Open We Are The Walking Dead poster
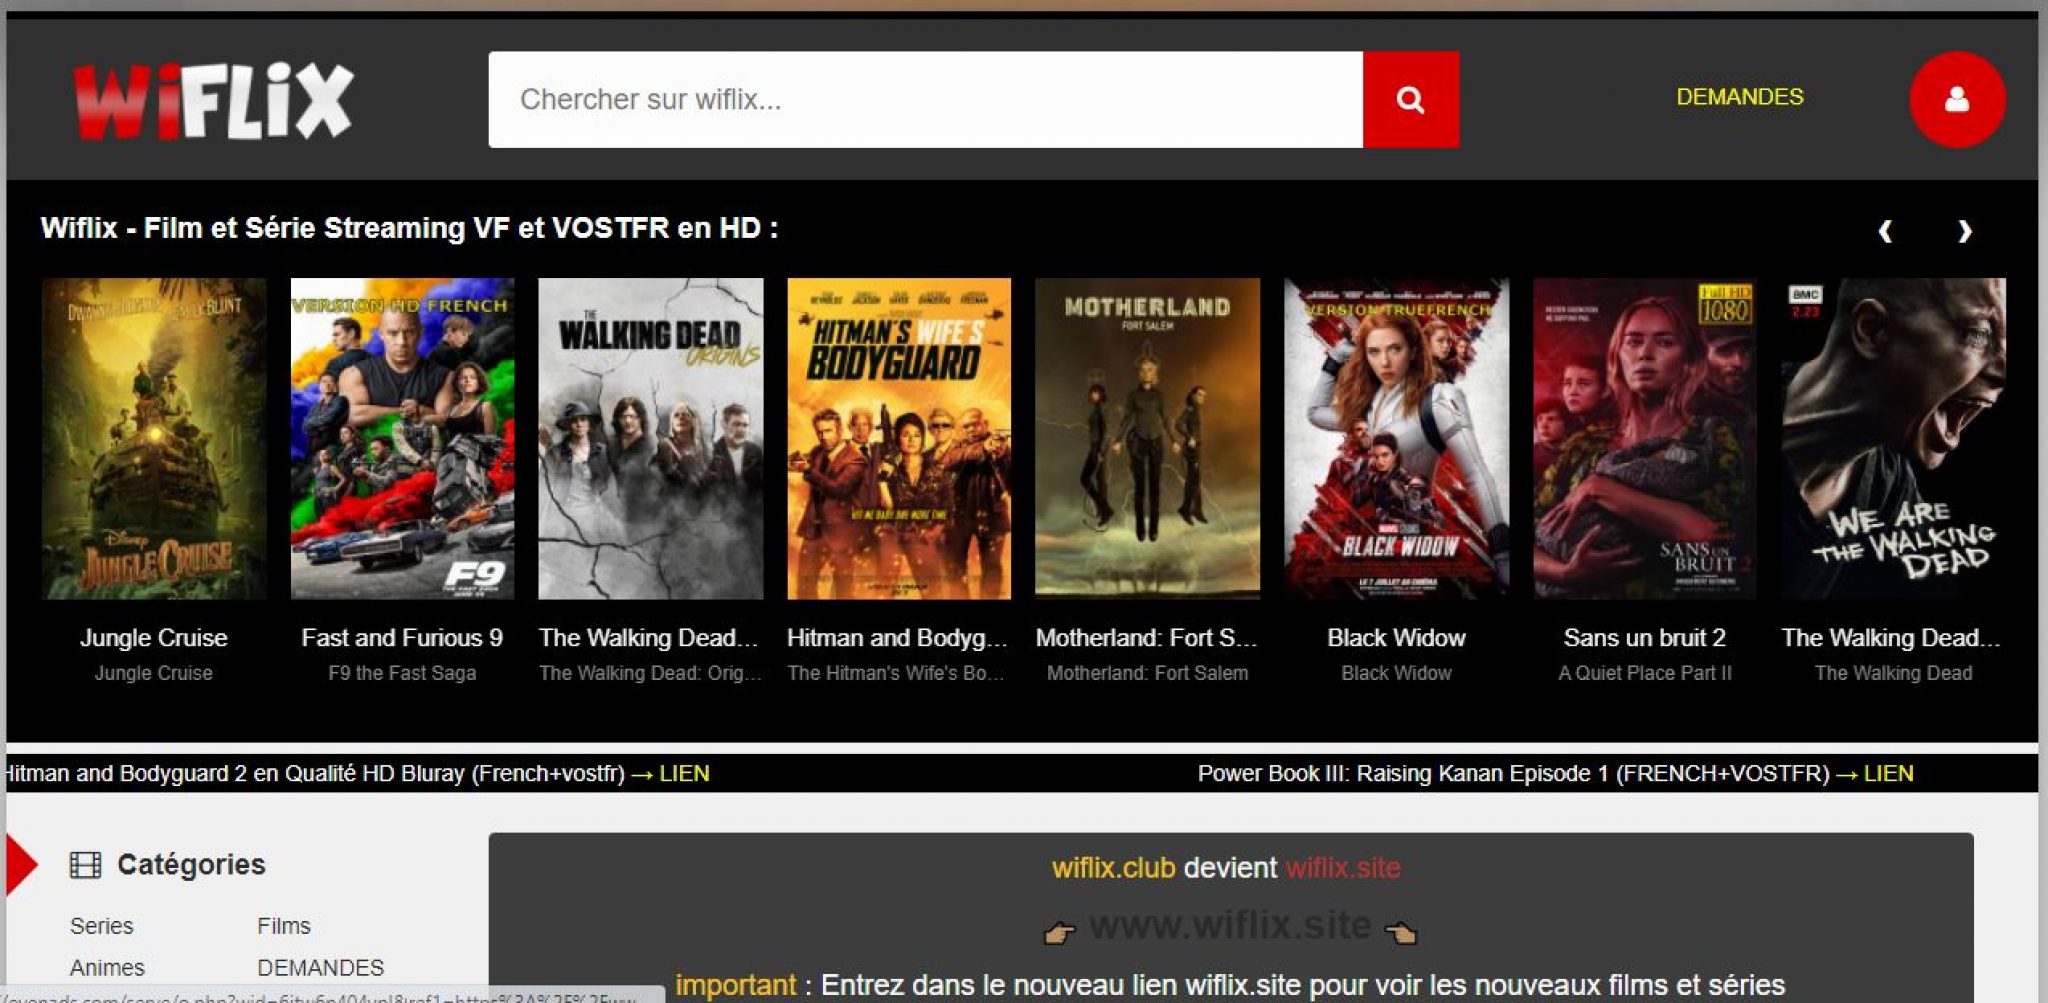The width and height of the screenshot is (2048, 1003). click(1893, 439)
